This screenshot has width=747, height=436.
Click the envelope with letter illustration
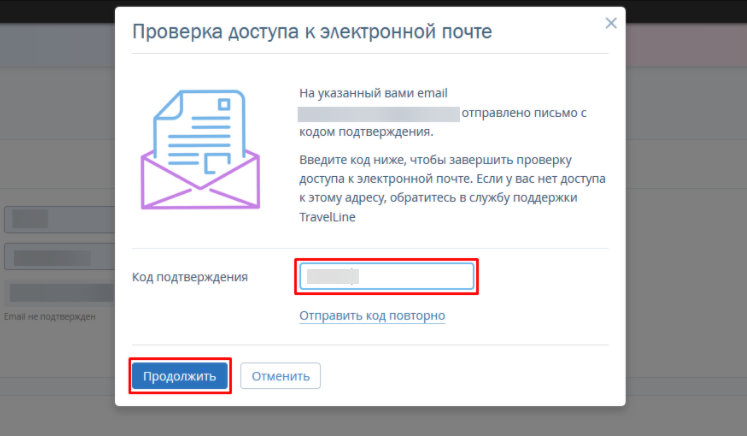coord(200,149)
